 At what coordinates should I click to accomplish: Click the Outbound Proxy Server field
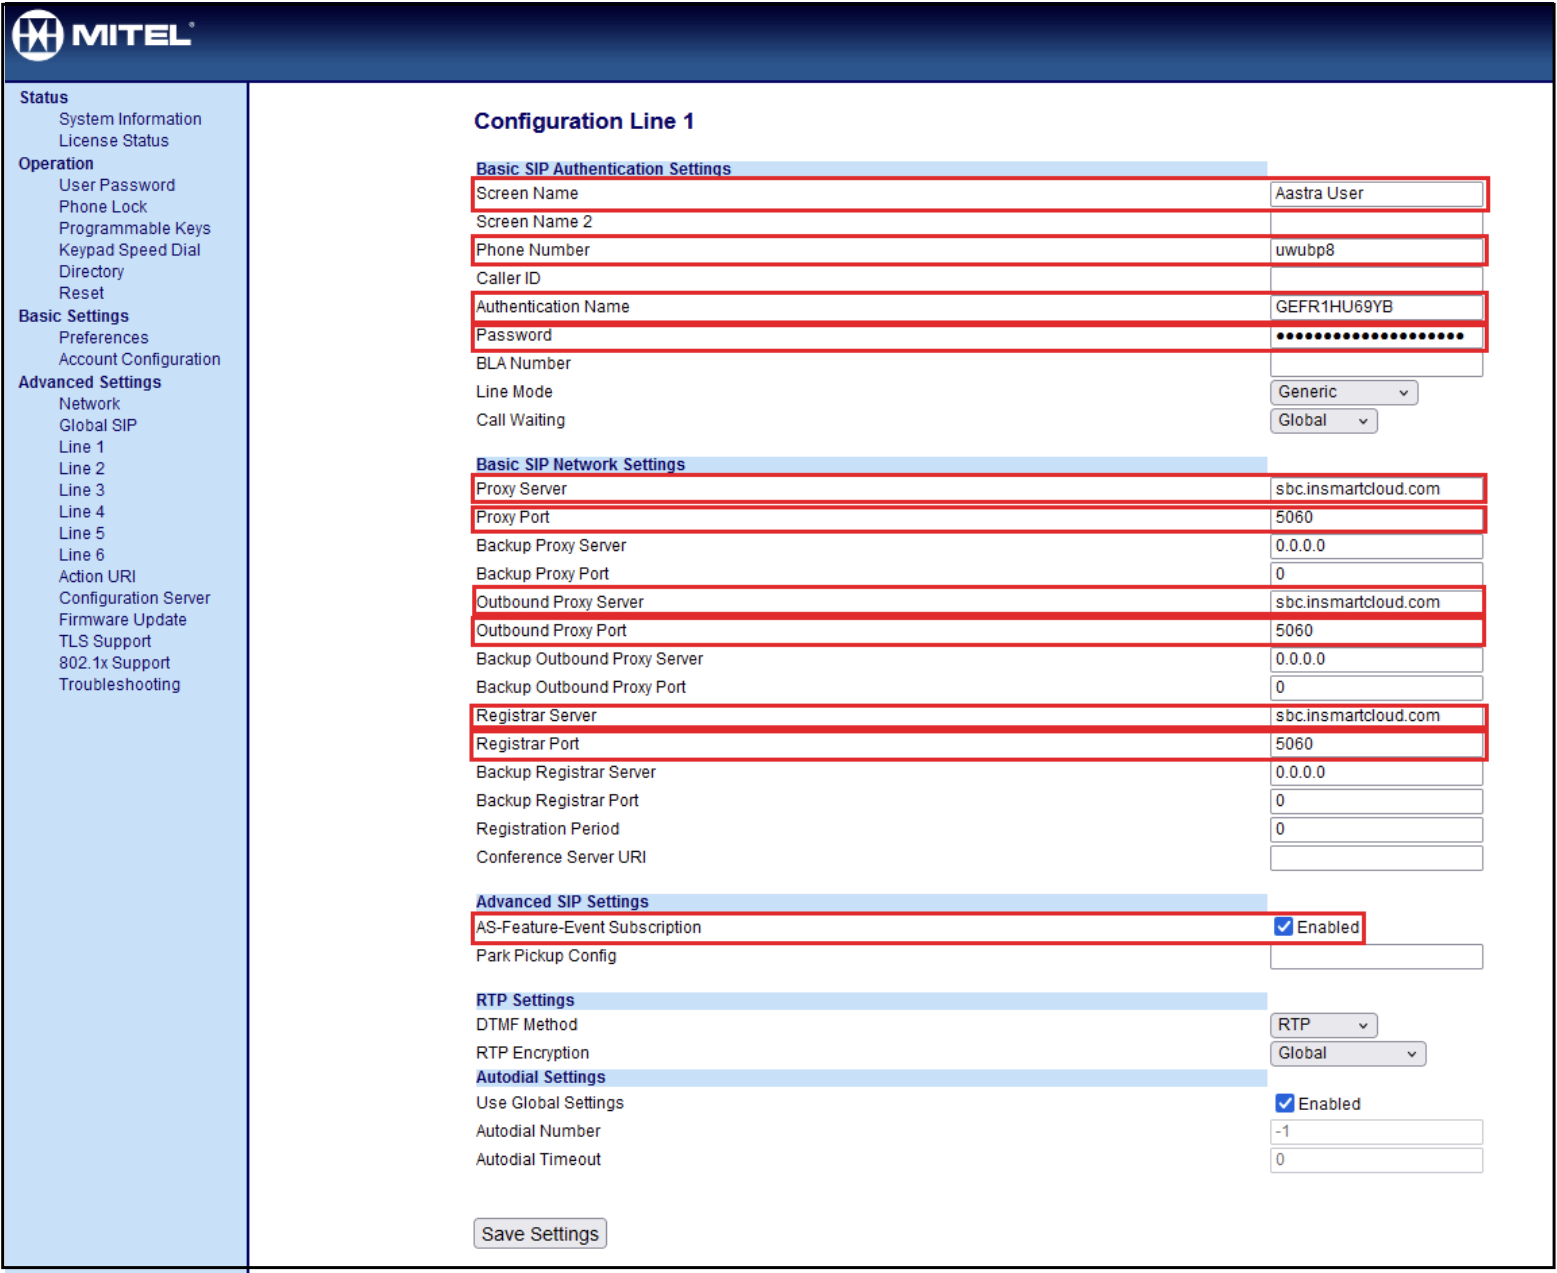pyautogui.click(x=1376, y=603)
